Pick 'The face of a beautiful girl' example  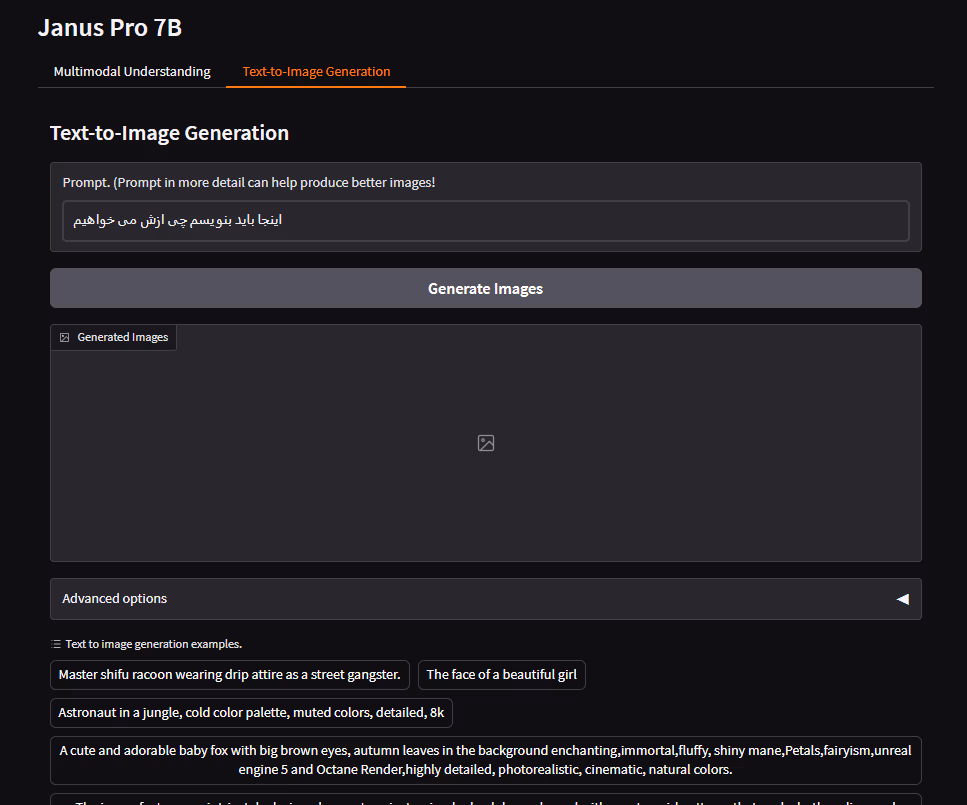point(501,674)
